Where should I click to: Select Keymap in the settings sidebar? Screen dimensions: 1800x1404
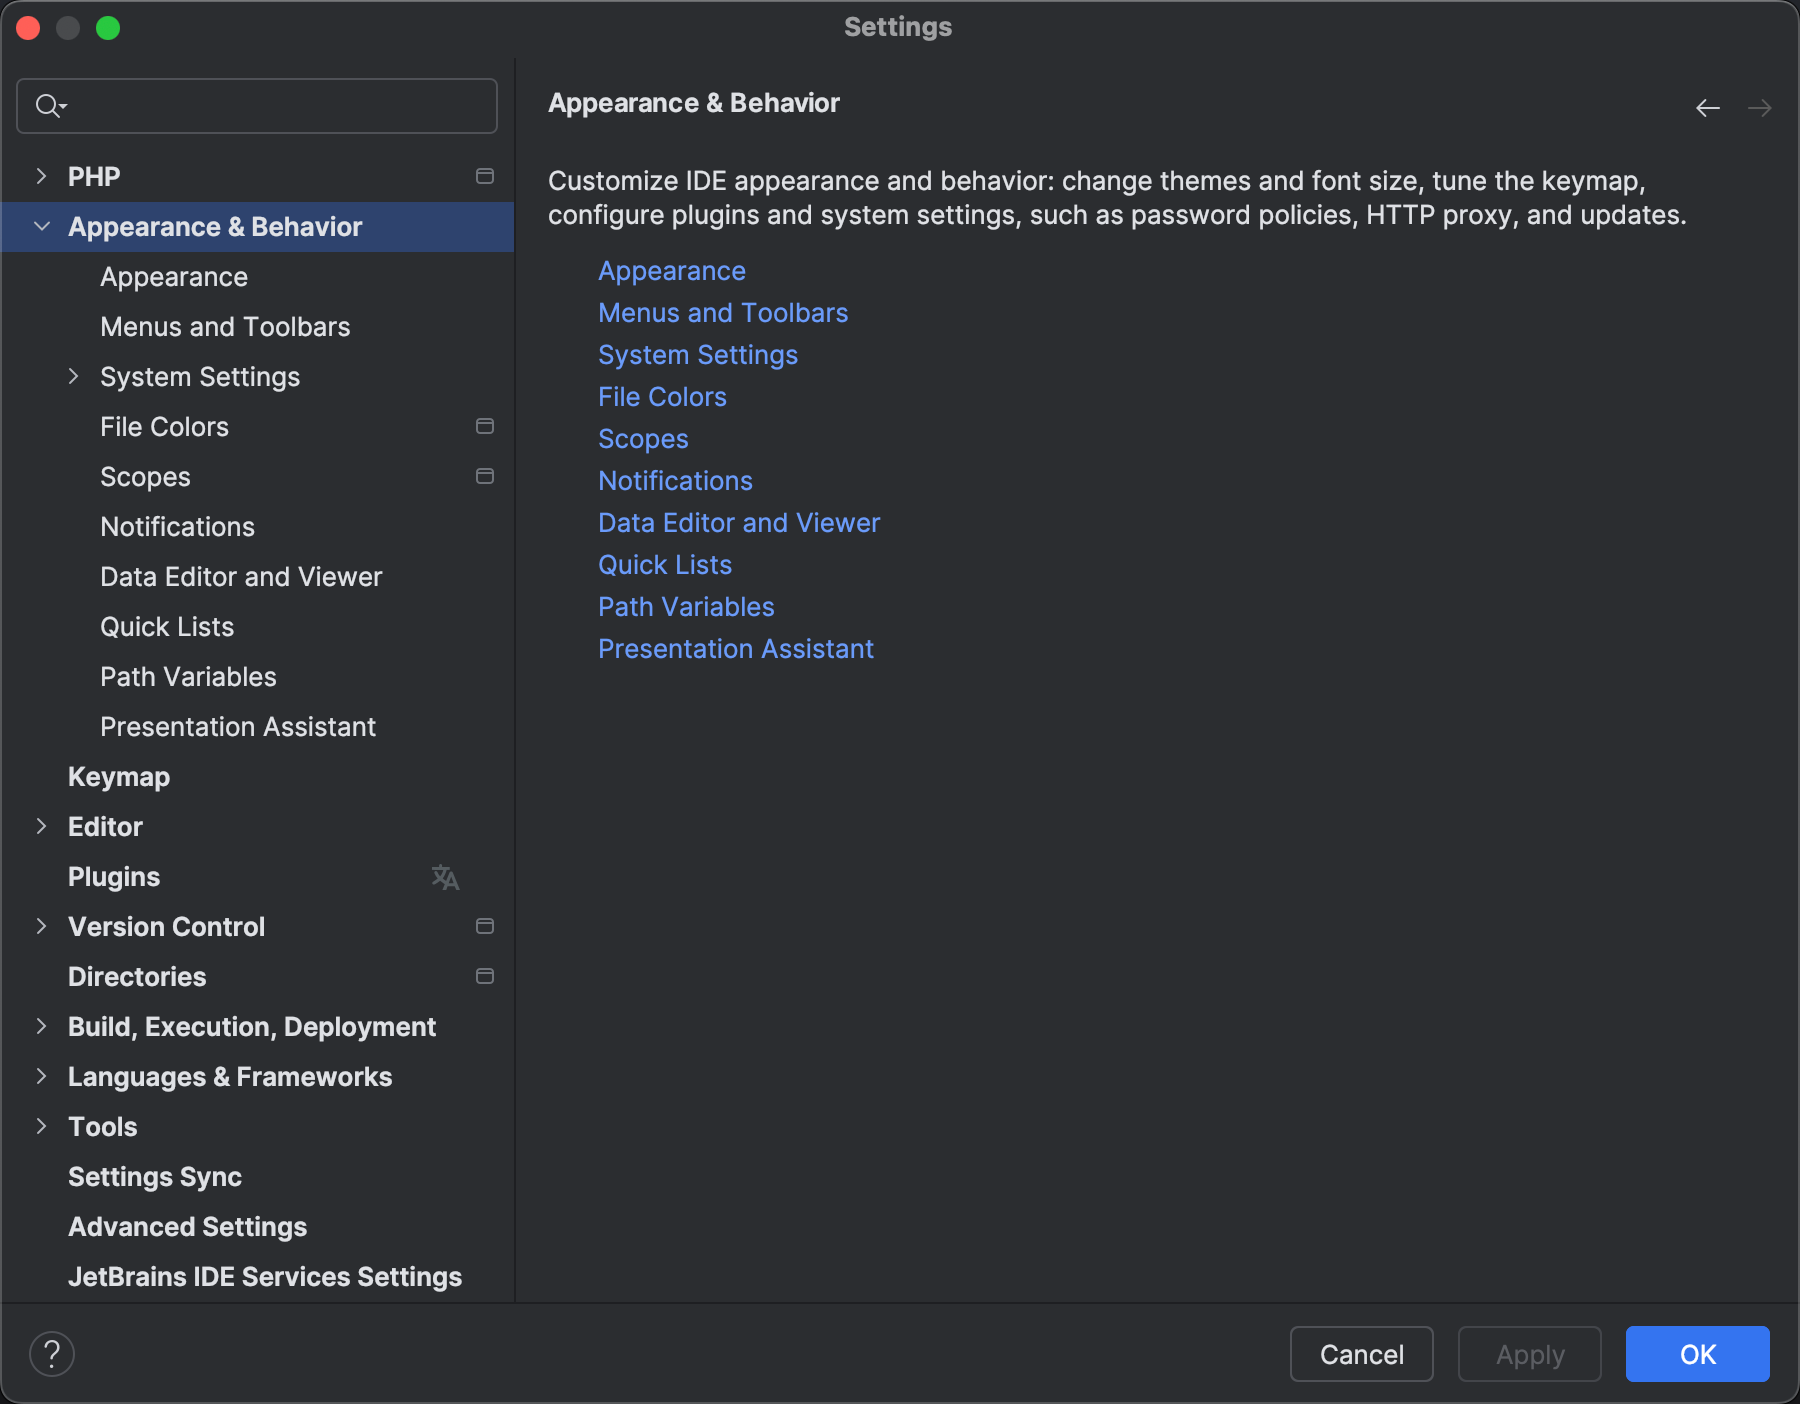pos(118,776)
